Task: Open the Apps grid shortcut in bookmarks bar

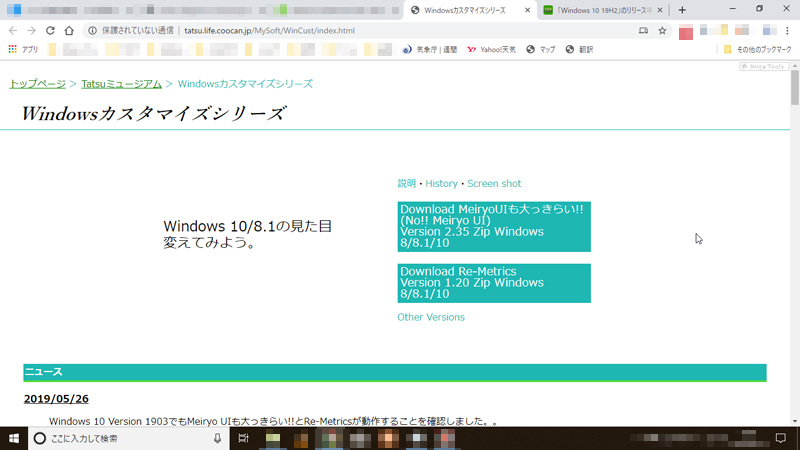Action: click(23, 49)
